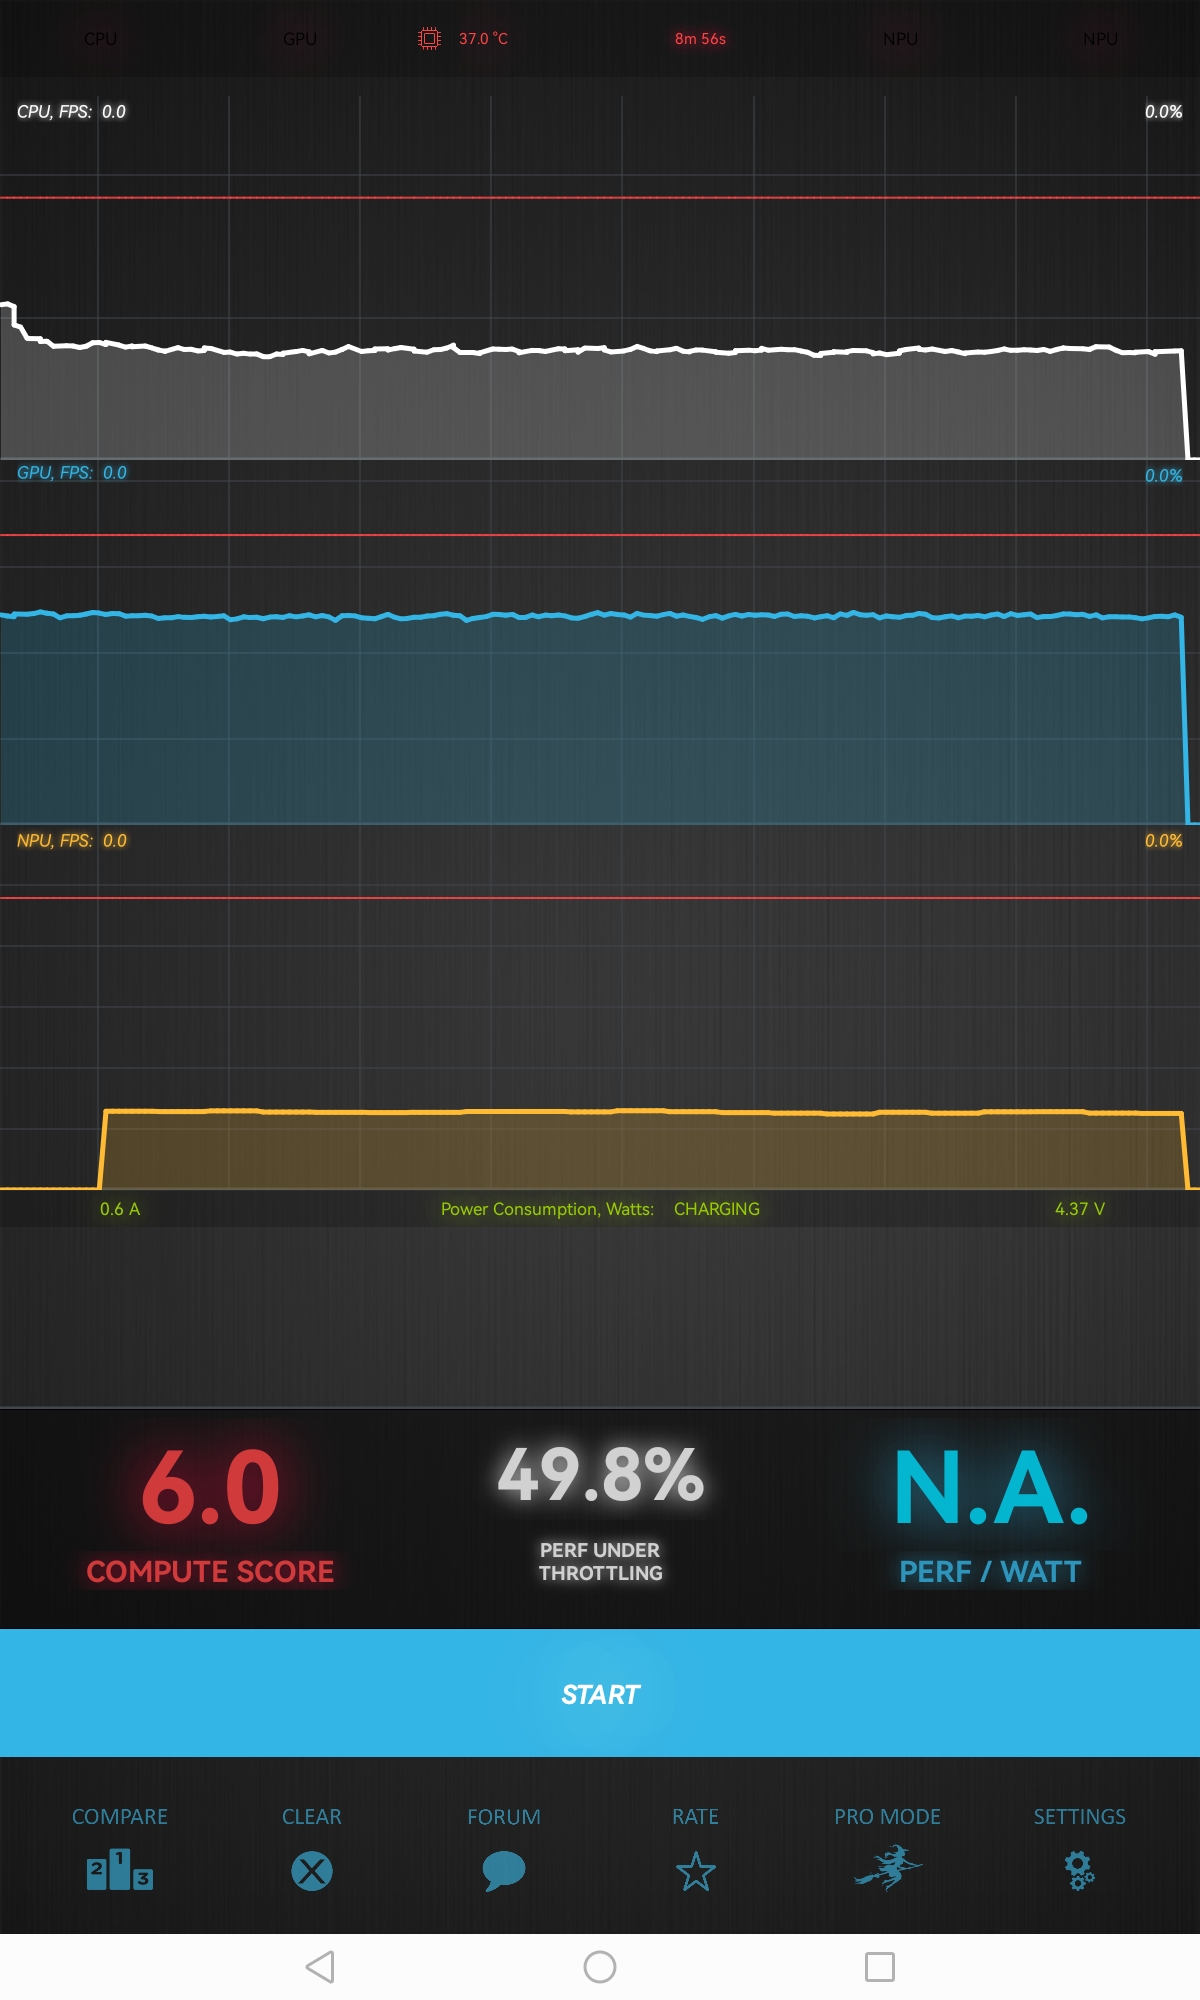Open the recent apps square button
Viewport: 1200px width, 2000px height.
pos(880,1967)
